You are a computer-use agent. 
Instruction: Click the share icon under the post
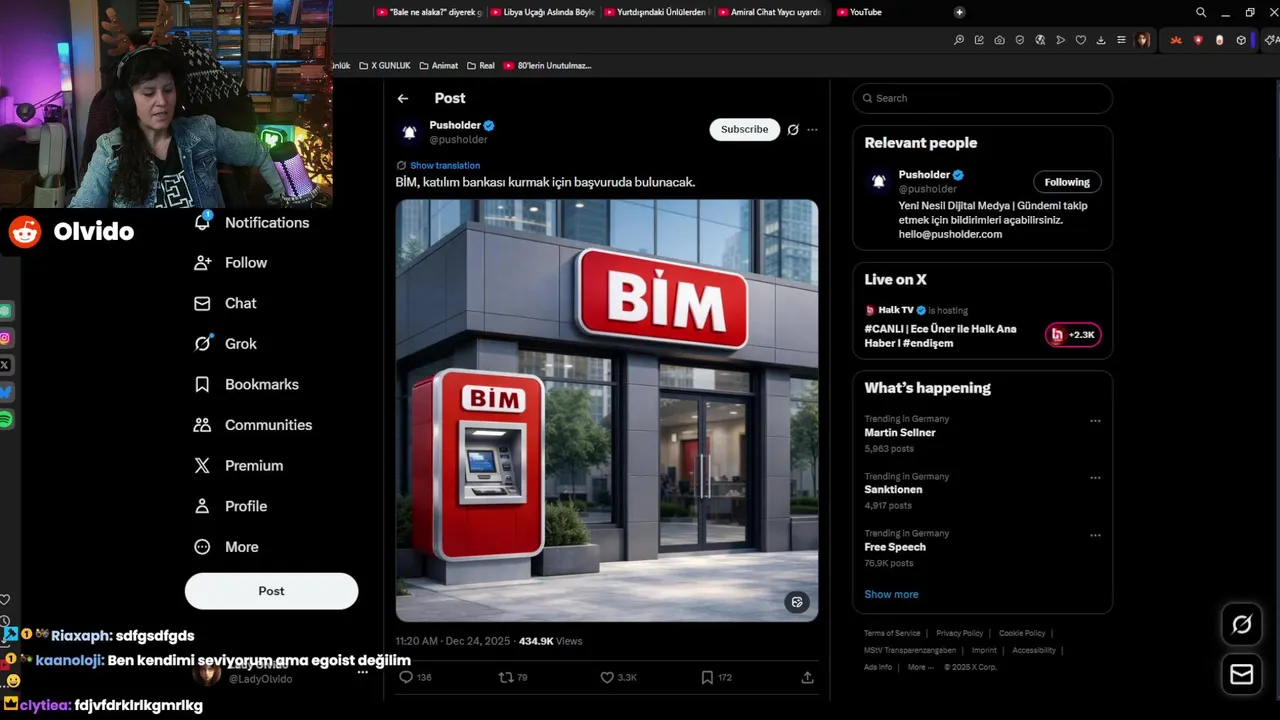tap(807, 677)
